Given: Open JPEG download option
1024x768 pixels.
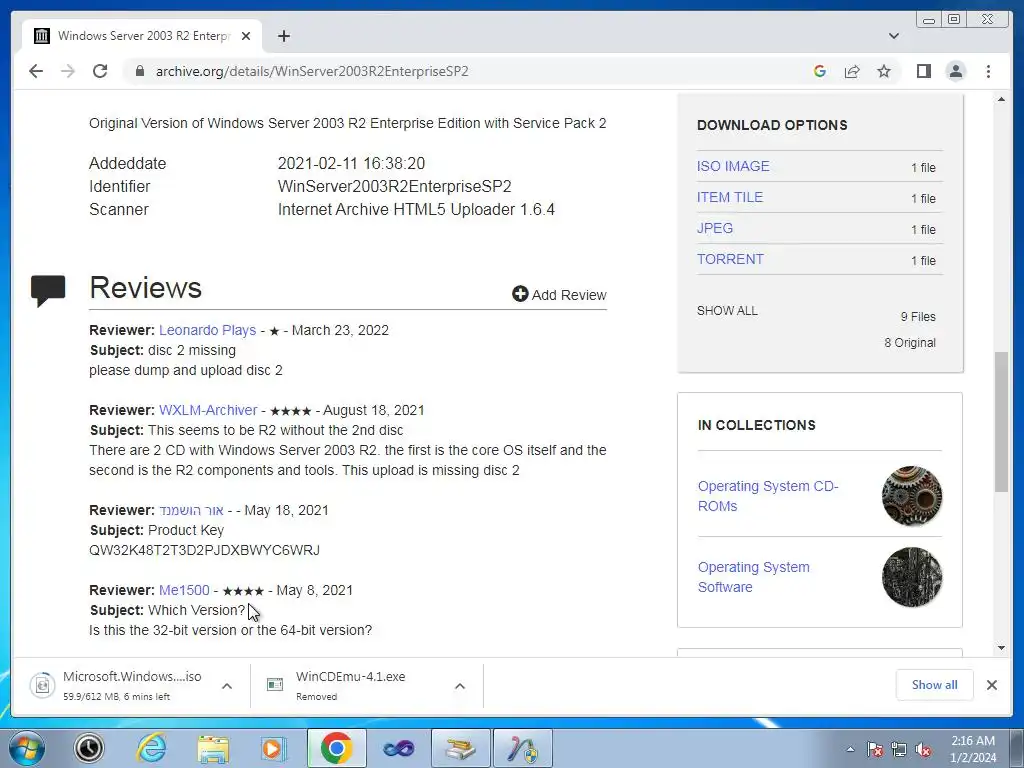Looking at the screenshot, I should coord(714,228).
